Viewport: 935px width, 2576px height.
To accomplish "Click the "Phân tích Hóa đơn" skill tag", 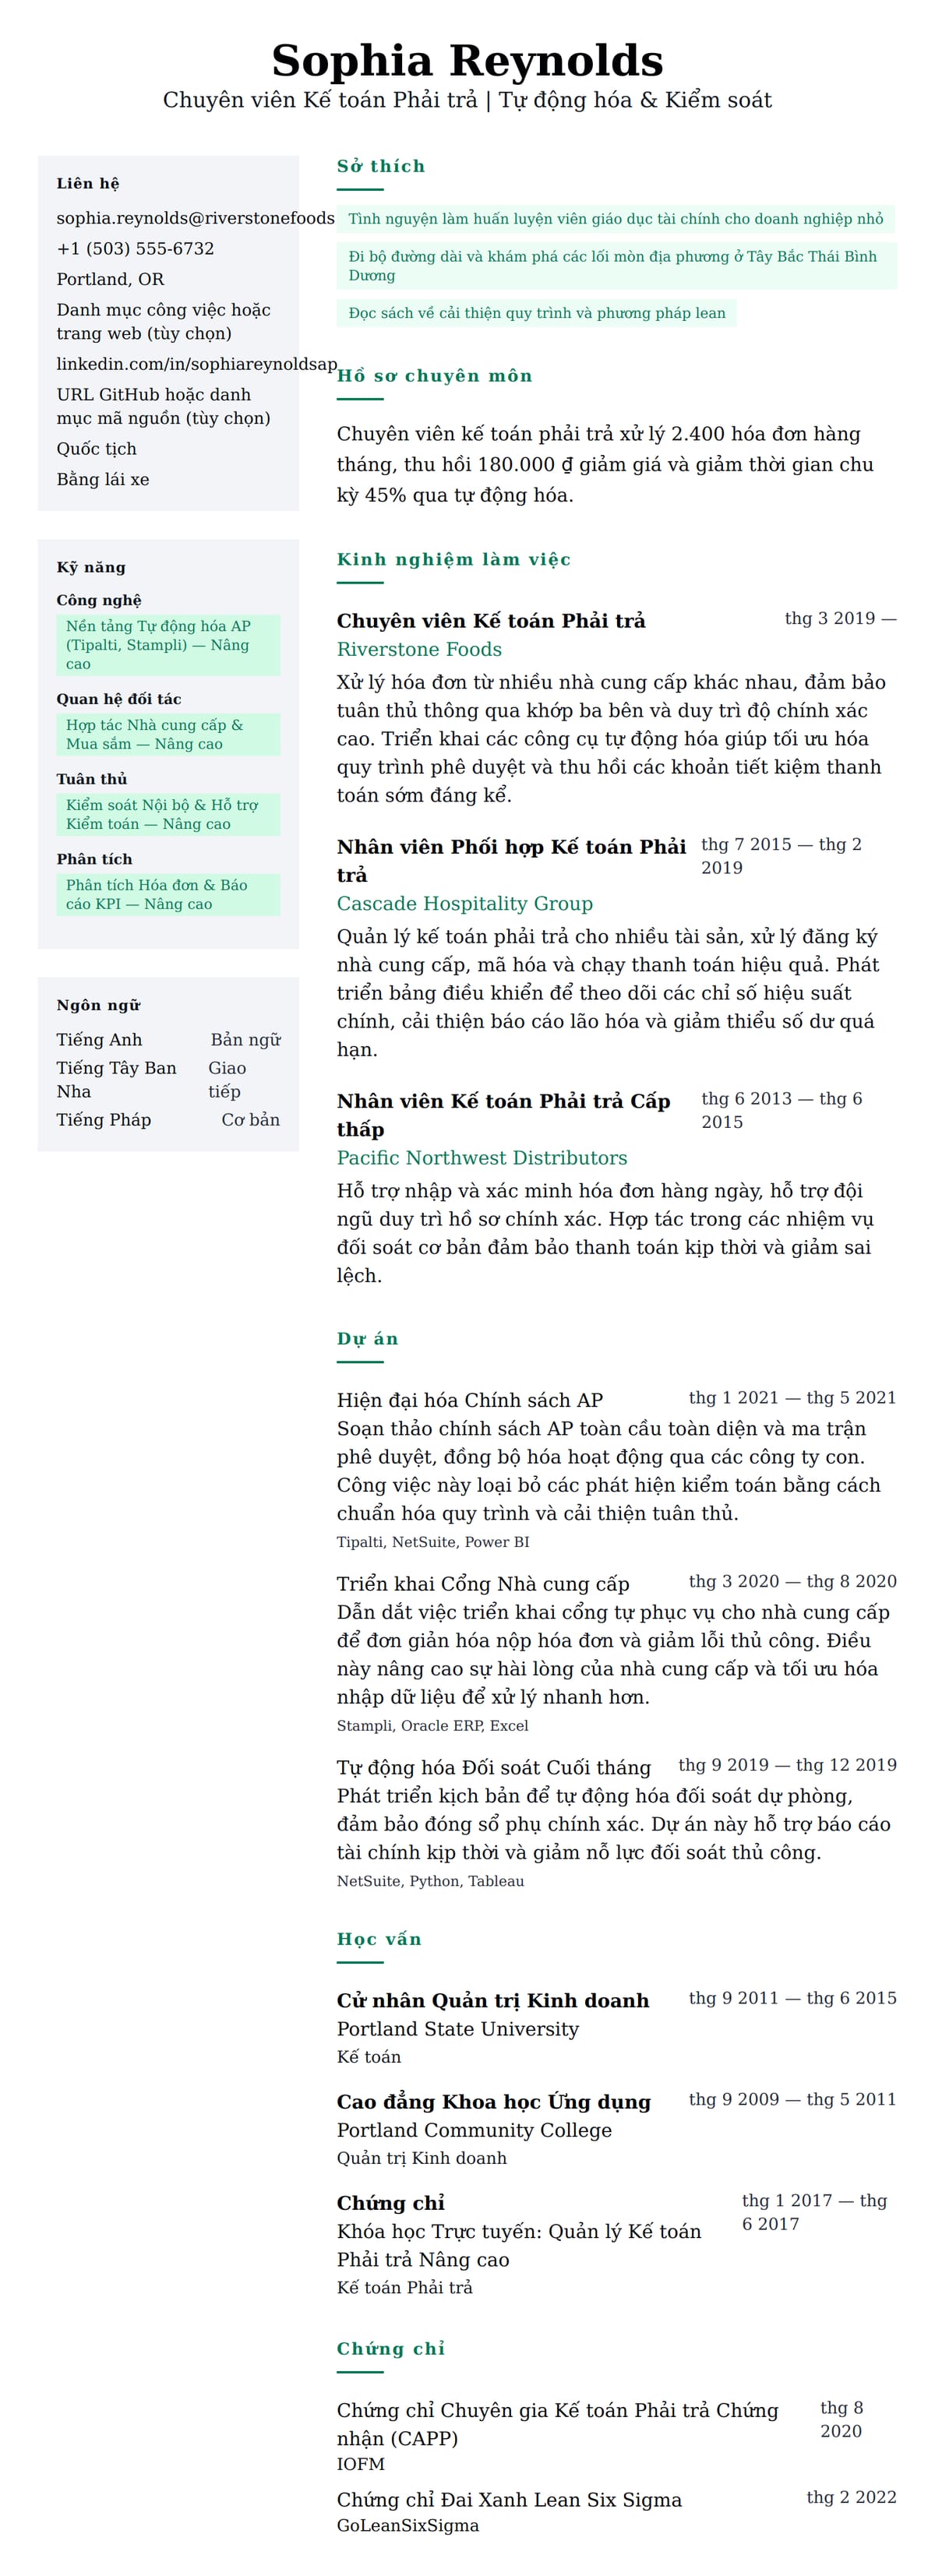I will (167, 895).
